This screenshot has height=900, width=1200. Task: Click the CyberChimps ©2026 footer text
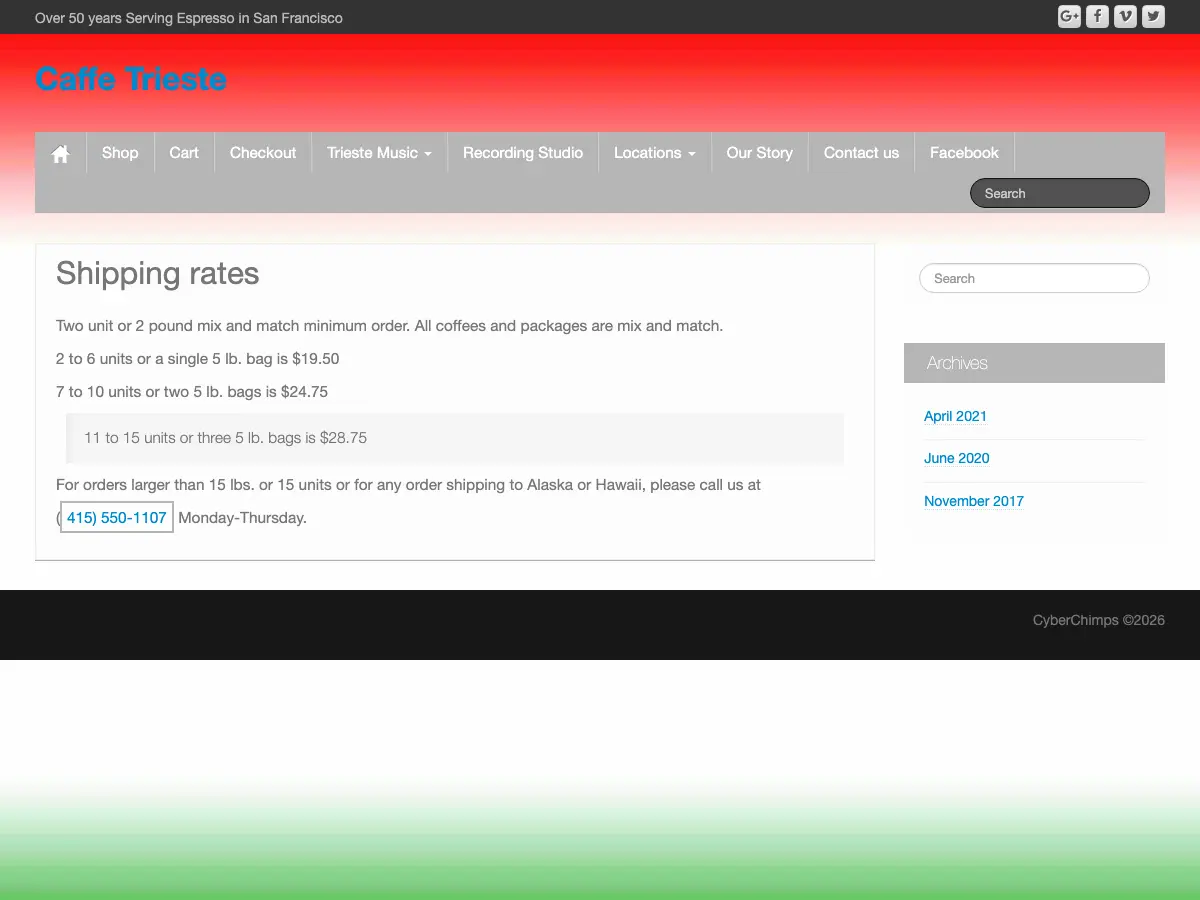point(1099,620)
